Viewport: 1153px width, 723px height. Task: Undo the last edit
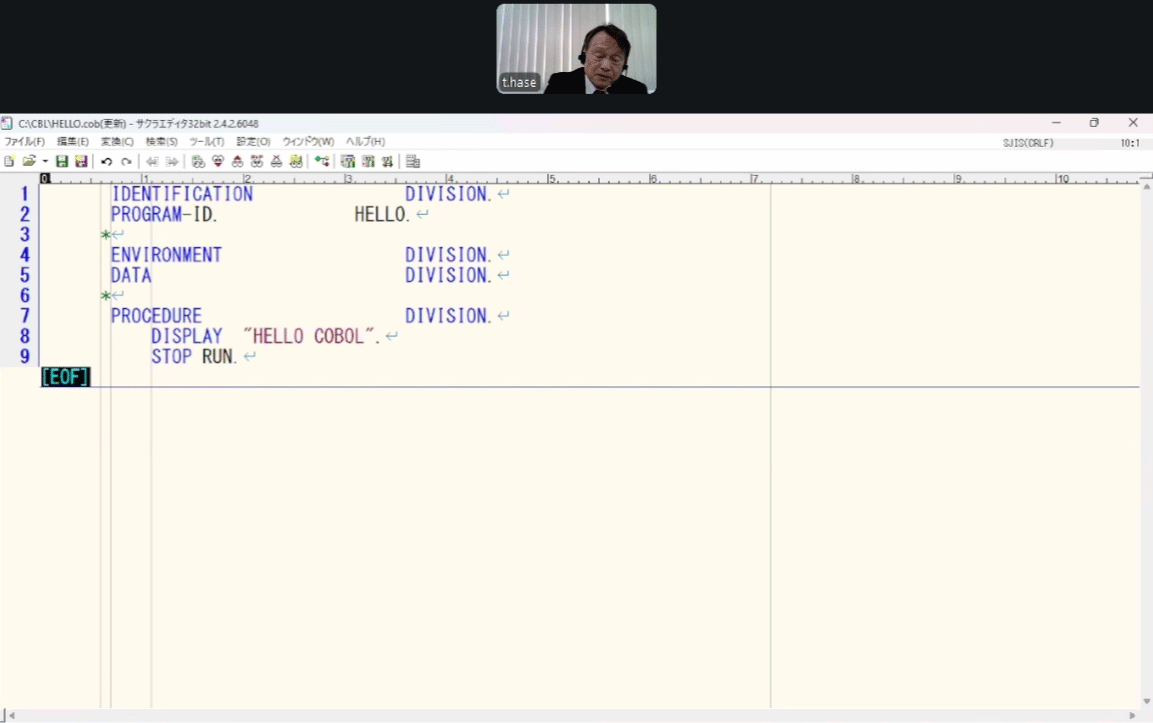[106, 161]
